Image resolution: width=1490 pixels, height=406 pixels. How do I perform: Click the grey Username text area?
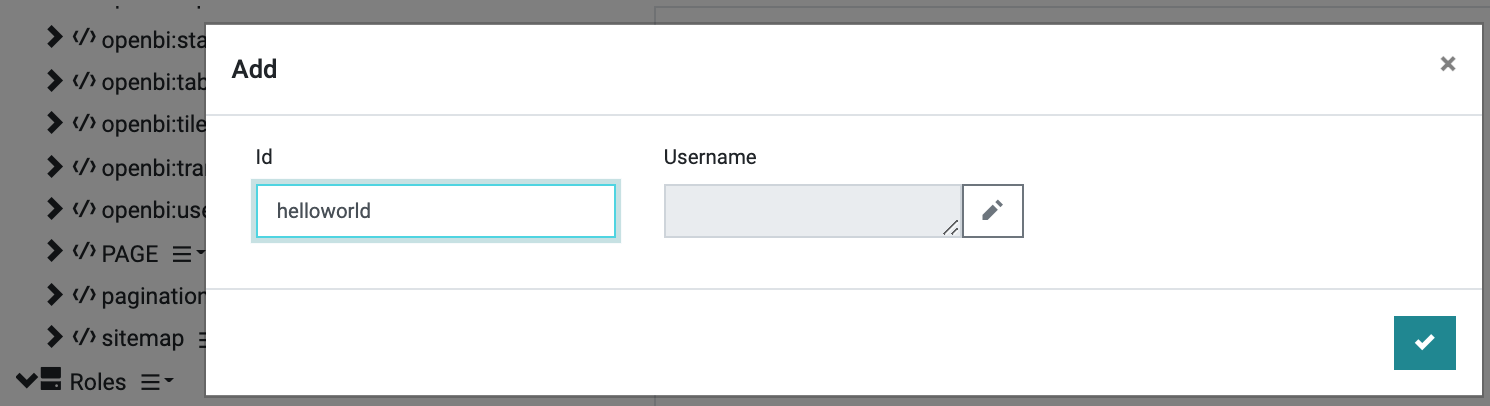click(813, 211)
